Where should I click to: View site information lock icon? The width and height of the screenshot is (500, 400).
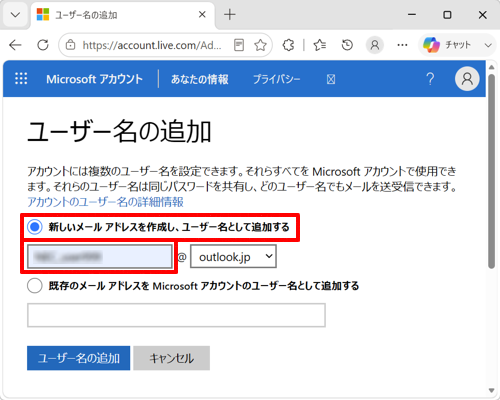(x=70, y=45)
